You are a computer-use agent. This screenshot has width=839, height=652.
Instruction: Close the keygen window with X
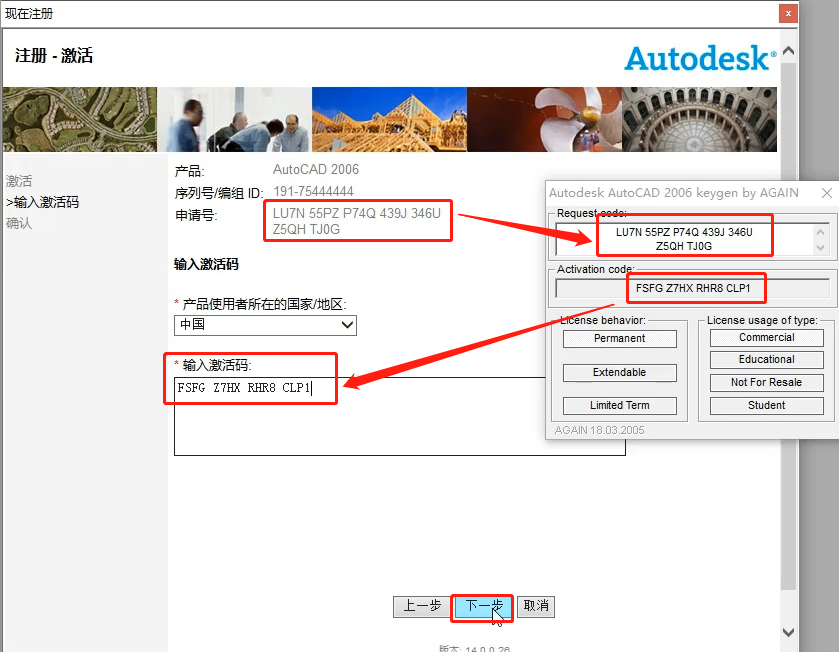pyautogui.click(x=827, y=193)
